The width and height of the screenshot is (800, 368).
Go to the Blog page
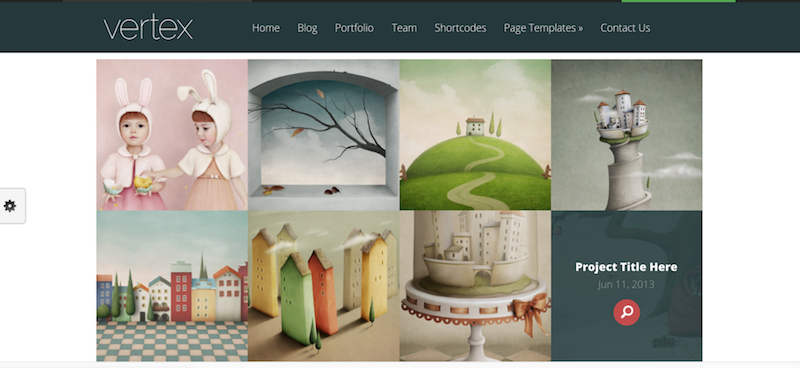tap(307, 28)
